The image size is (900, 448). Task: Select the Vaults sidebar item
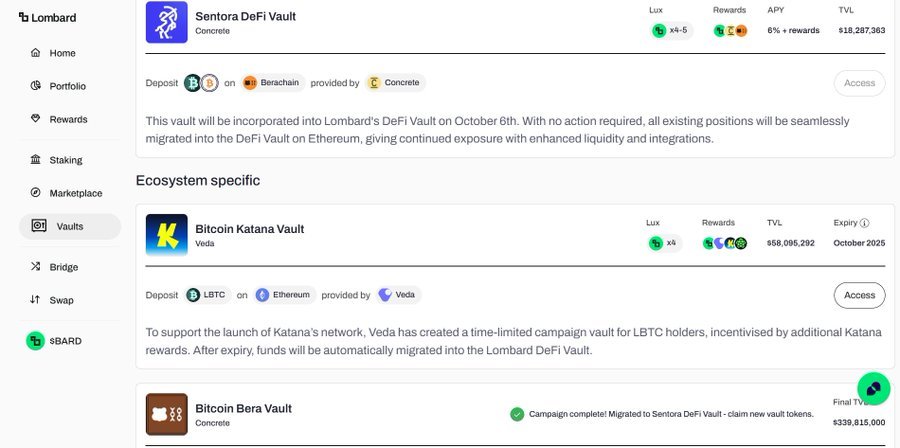(x=69, y=226)
